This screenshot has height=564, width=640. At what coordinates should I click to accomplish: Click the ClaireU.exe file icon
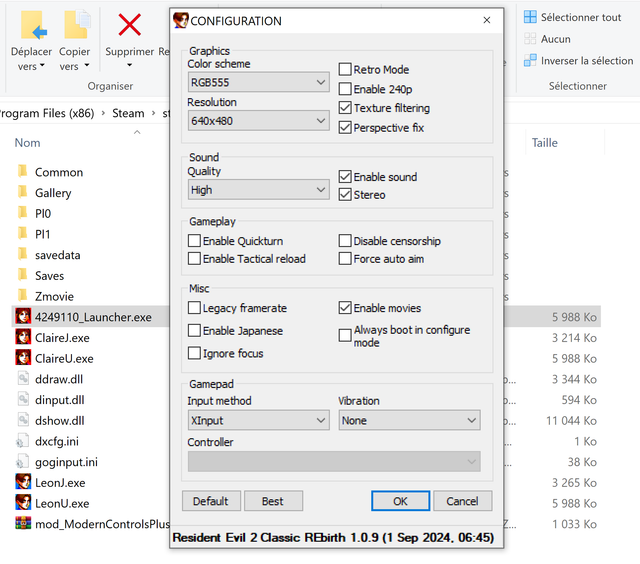(x=23, y=358)
